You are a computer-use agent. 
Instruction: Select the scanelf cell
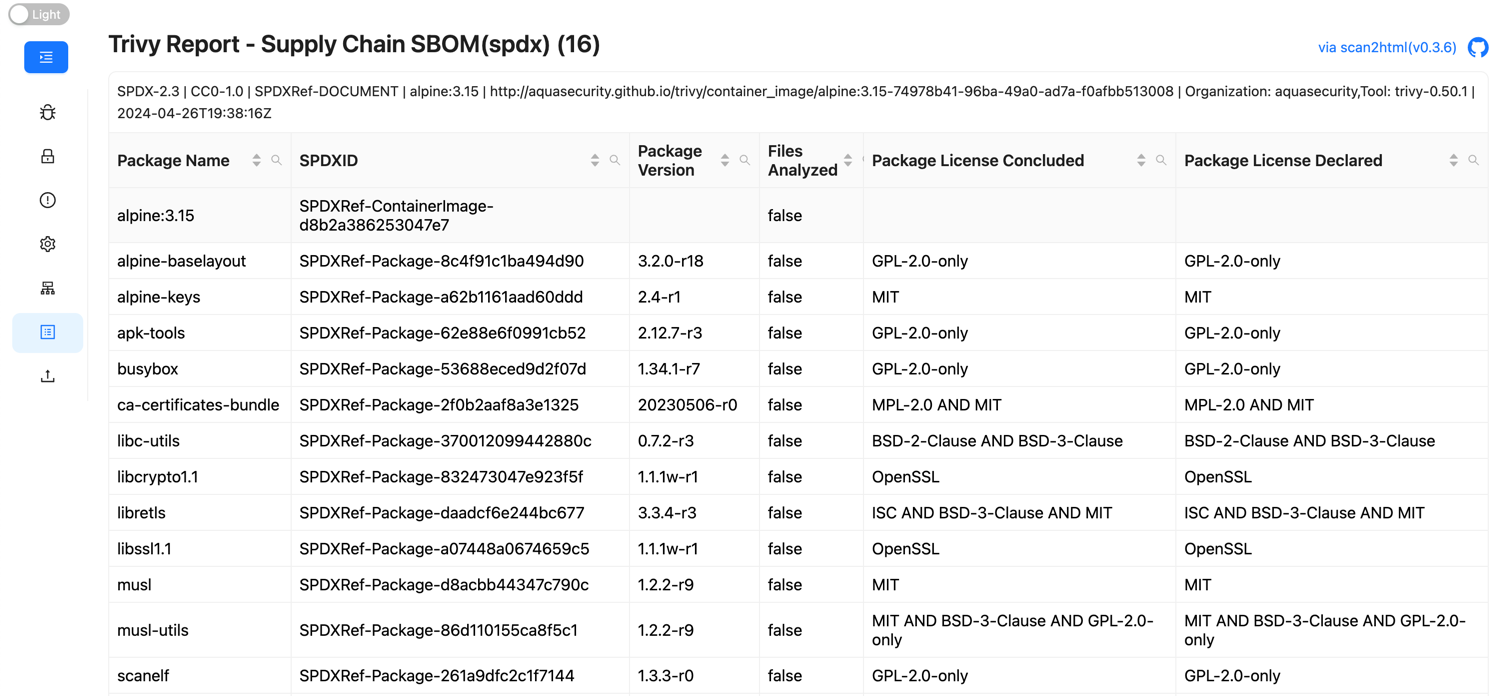200,676
